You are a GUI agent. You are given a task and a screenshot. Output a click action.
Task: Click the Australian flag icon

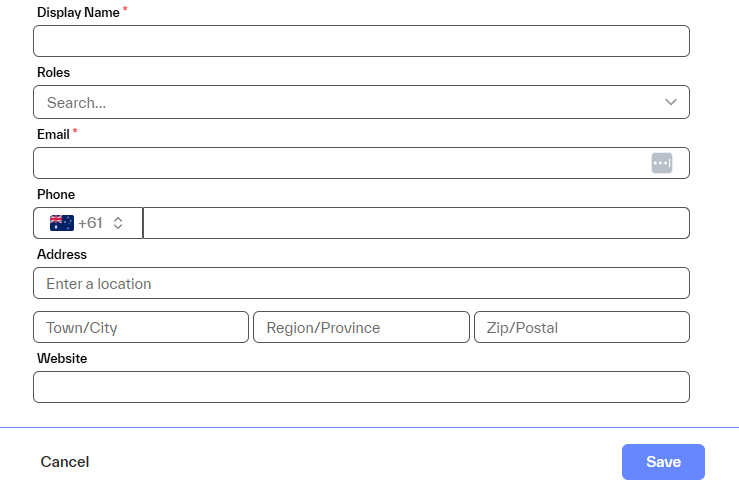point(62,223)
